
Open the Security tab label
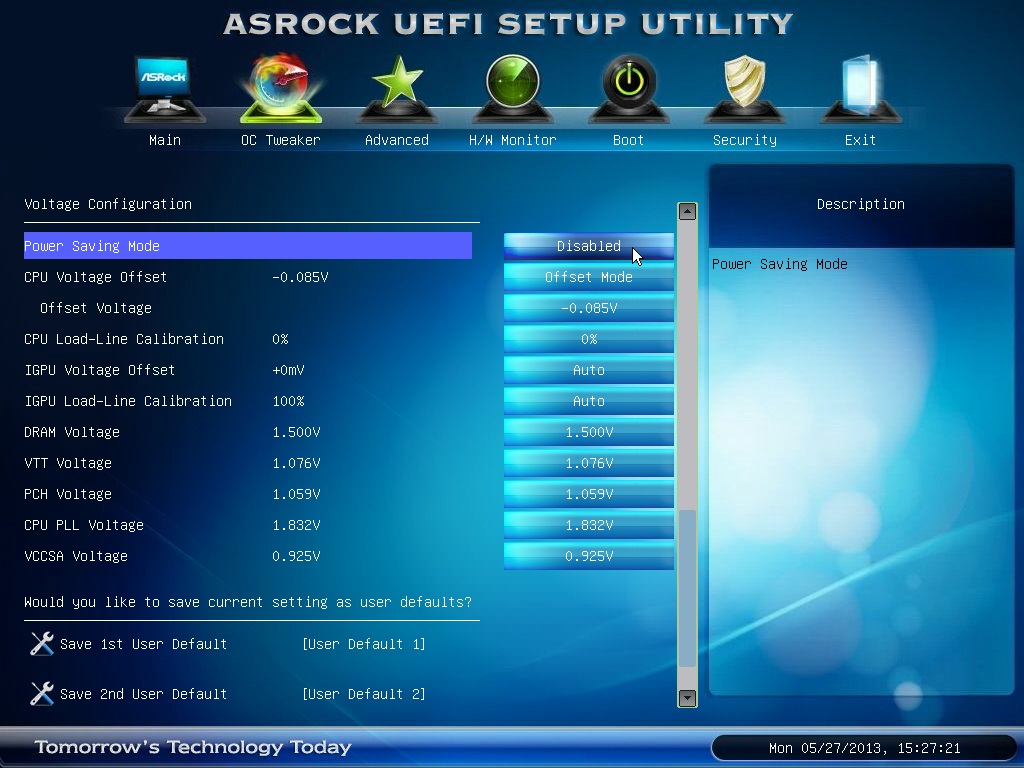(x=744, y=140)
